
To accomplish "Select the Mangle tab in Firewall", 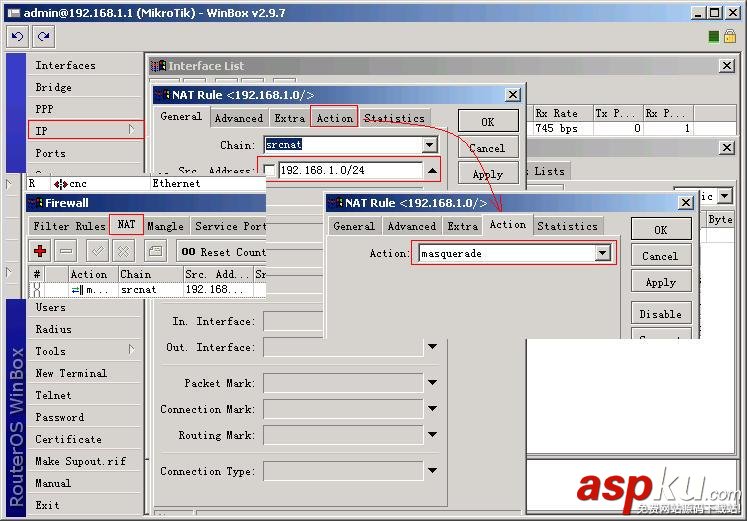I will [x=165, y=226].
